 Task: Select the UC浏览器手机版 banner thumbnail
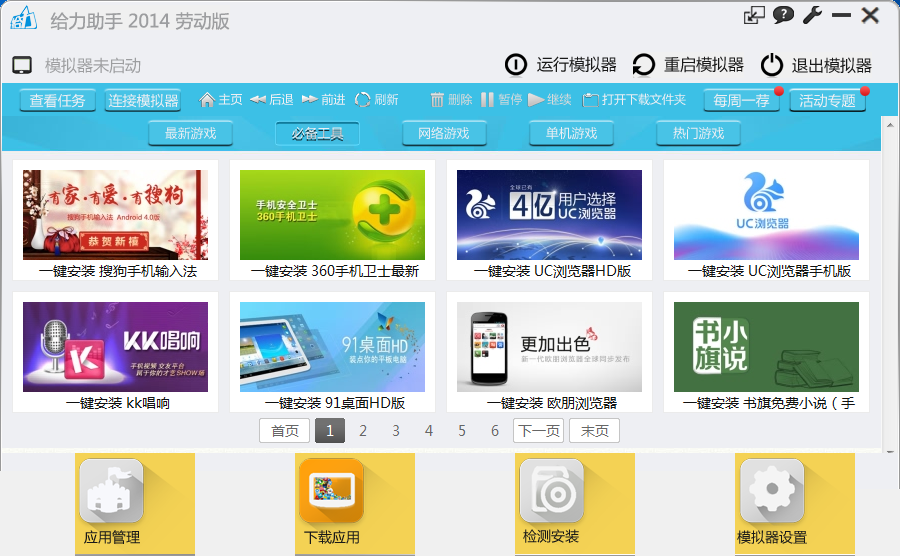(766, 215)
